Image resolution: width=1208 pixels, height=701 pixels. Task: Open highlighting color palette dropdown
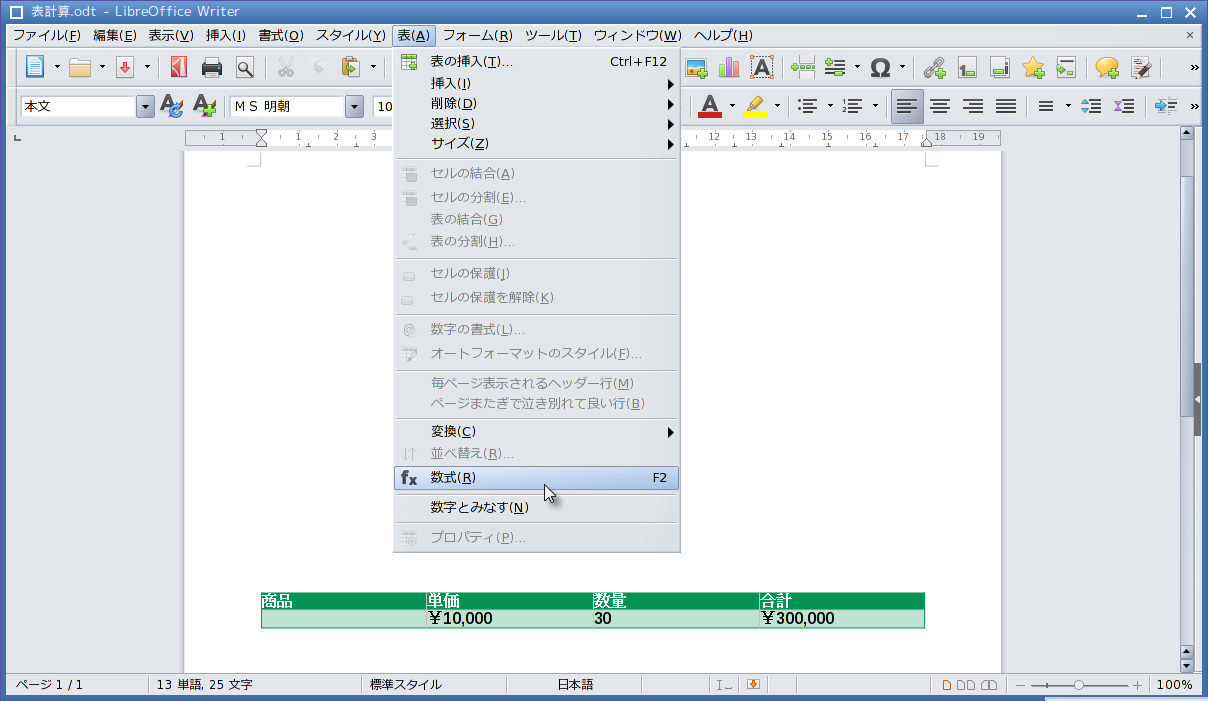pos(777,105)
